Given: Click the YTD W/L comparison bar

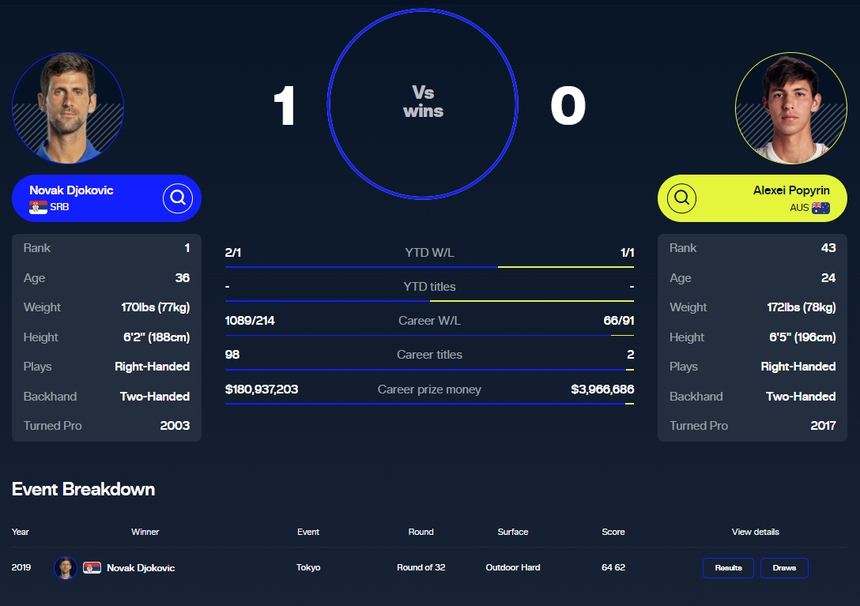Looking at the screenshot, I should tap(429, 267).
